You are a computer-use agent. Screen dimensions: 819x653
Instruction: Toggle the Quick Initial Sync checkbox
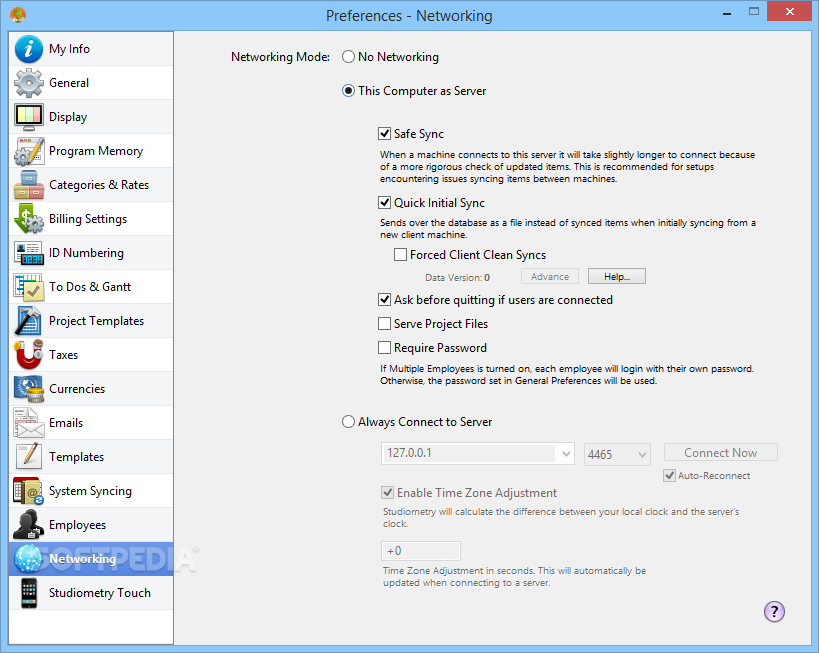click(384, 202)
